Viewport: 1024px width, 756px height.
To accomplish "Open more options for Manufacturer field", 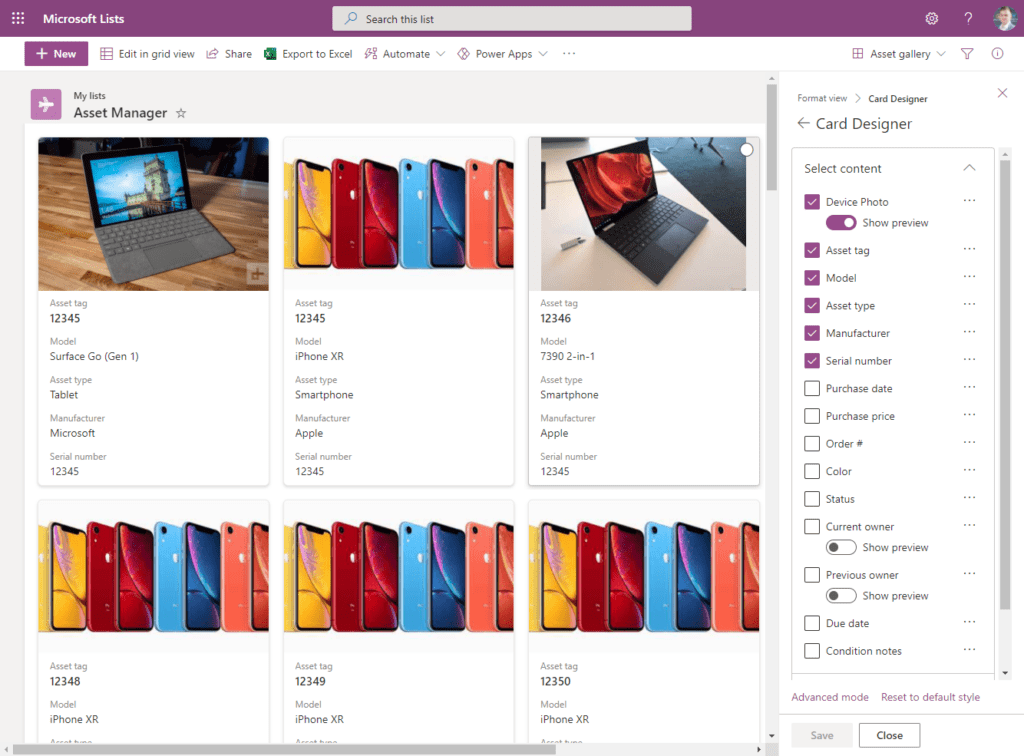I will coord(969,332).
